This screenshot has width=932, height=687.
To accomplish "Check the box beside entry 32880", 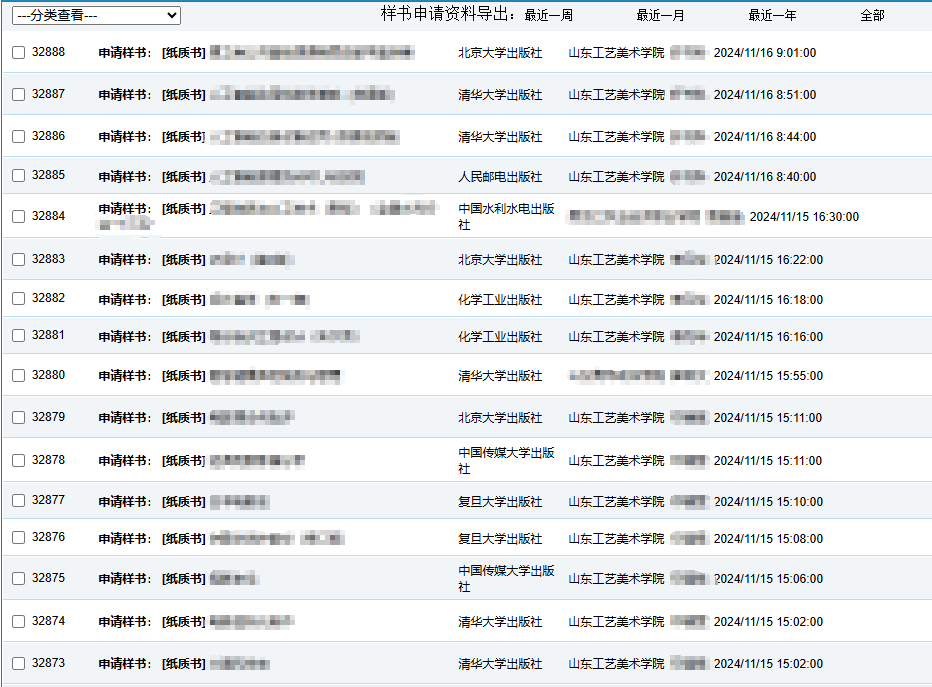I will click(x=19, y=376).
